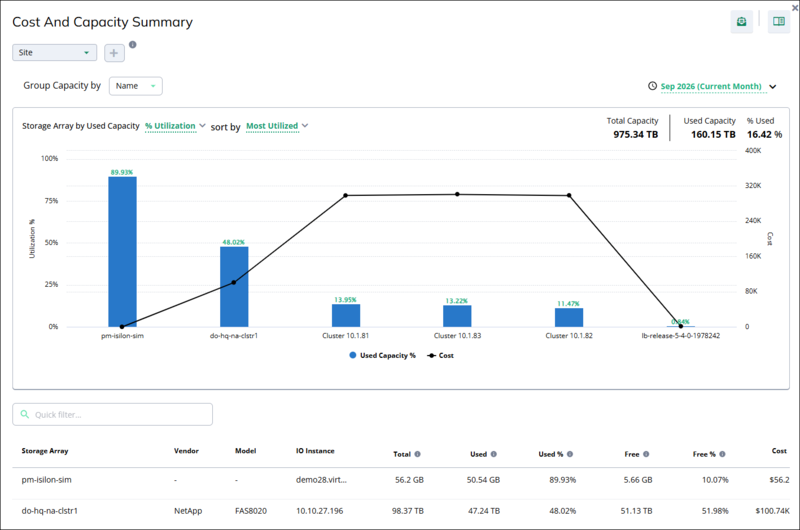This screenshot has width=800, height=530.
Task: Click the 16.42 % used value
Action: point(764,135)
